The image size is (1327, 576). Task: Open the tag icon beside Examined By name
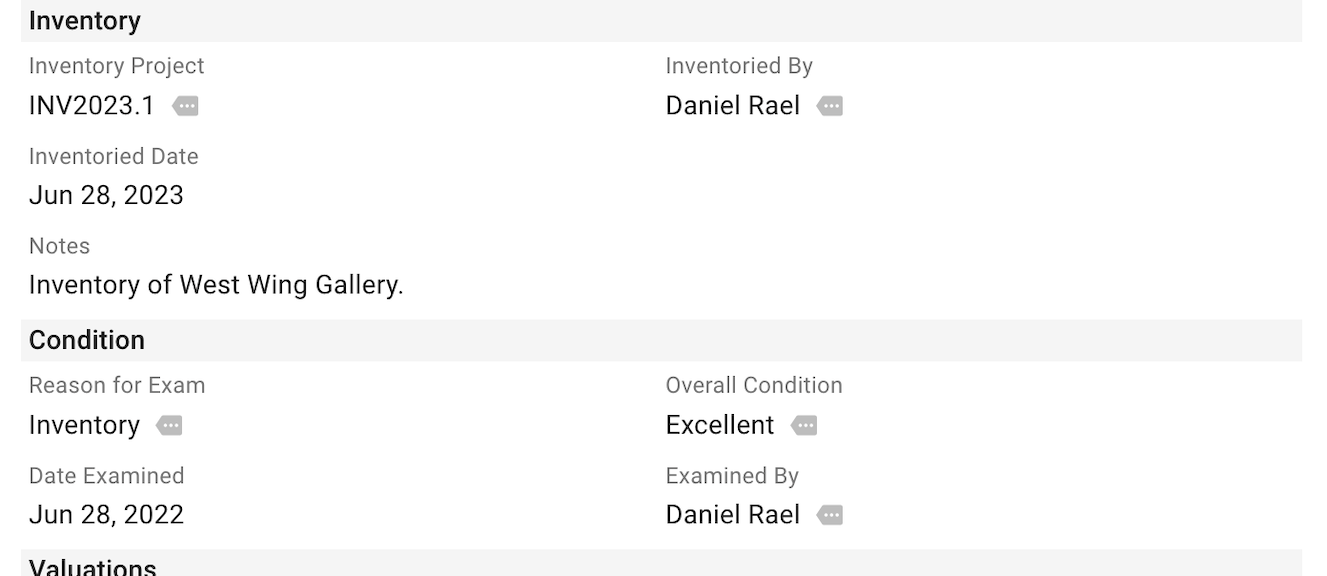(831, 515)
